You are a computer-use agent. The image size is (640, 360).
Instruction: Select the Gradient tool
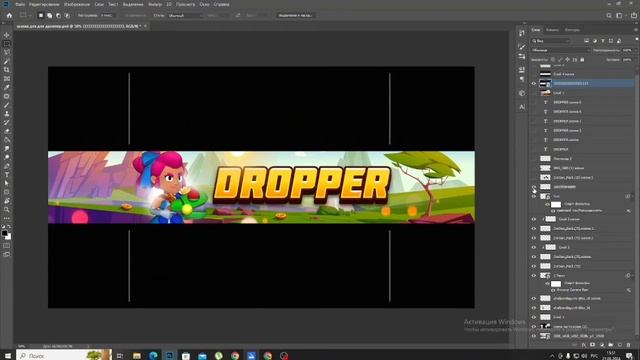[x=7, y=140]
